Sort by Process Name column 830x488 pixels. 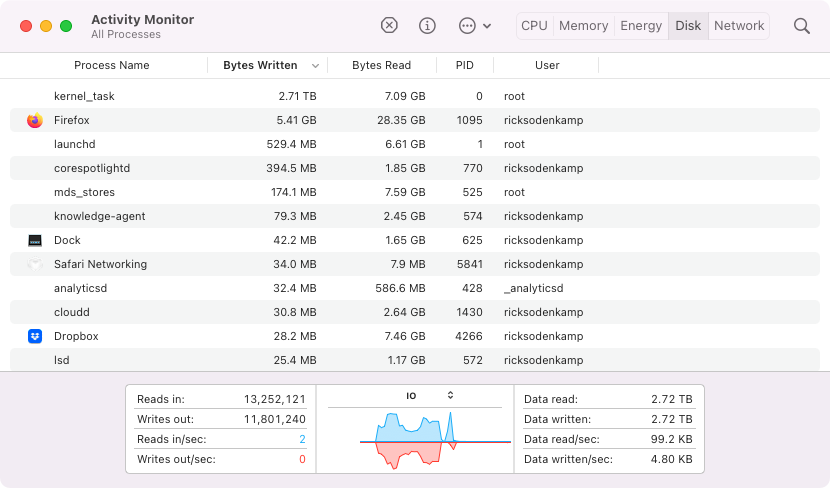(112, 66)
